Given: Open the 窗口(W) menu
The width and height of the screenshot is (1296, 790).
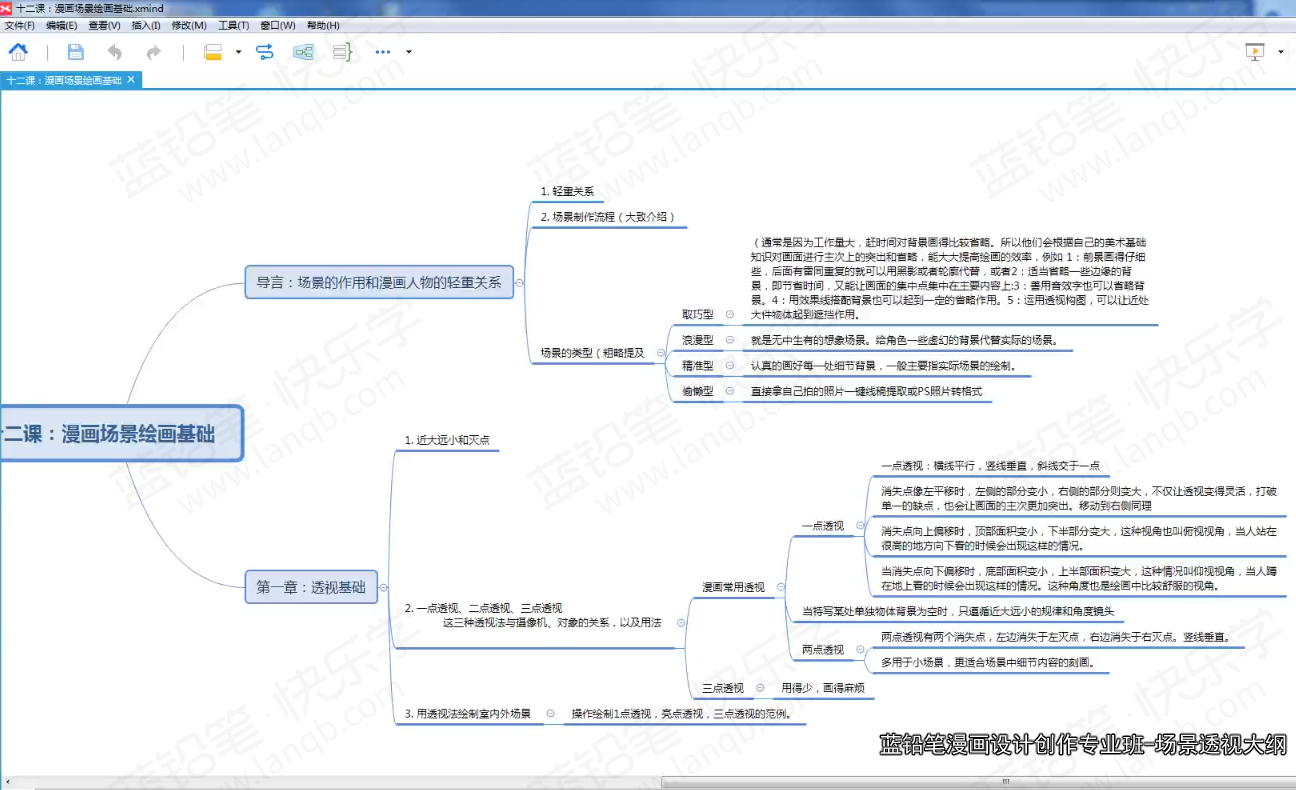Looking at the screenshot, I should tap(278, 25).
